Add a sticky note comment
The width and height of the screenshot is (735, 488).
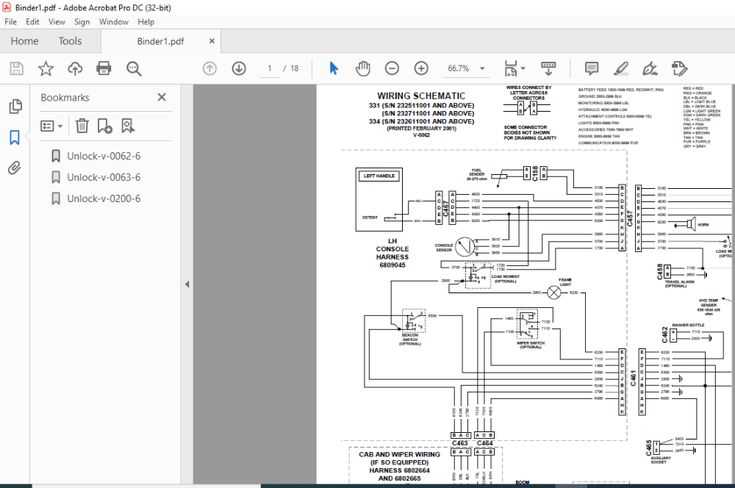coord(592,68)
